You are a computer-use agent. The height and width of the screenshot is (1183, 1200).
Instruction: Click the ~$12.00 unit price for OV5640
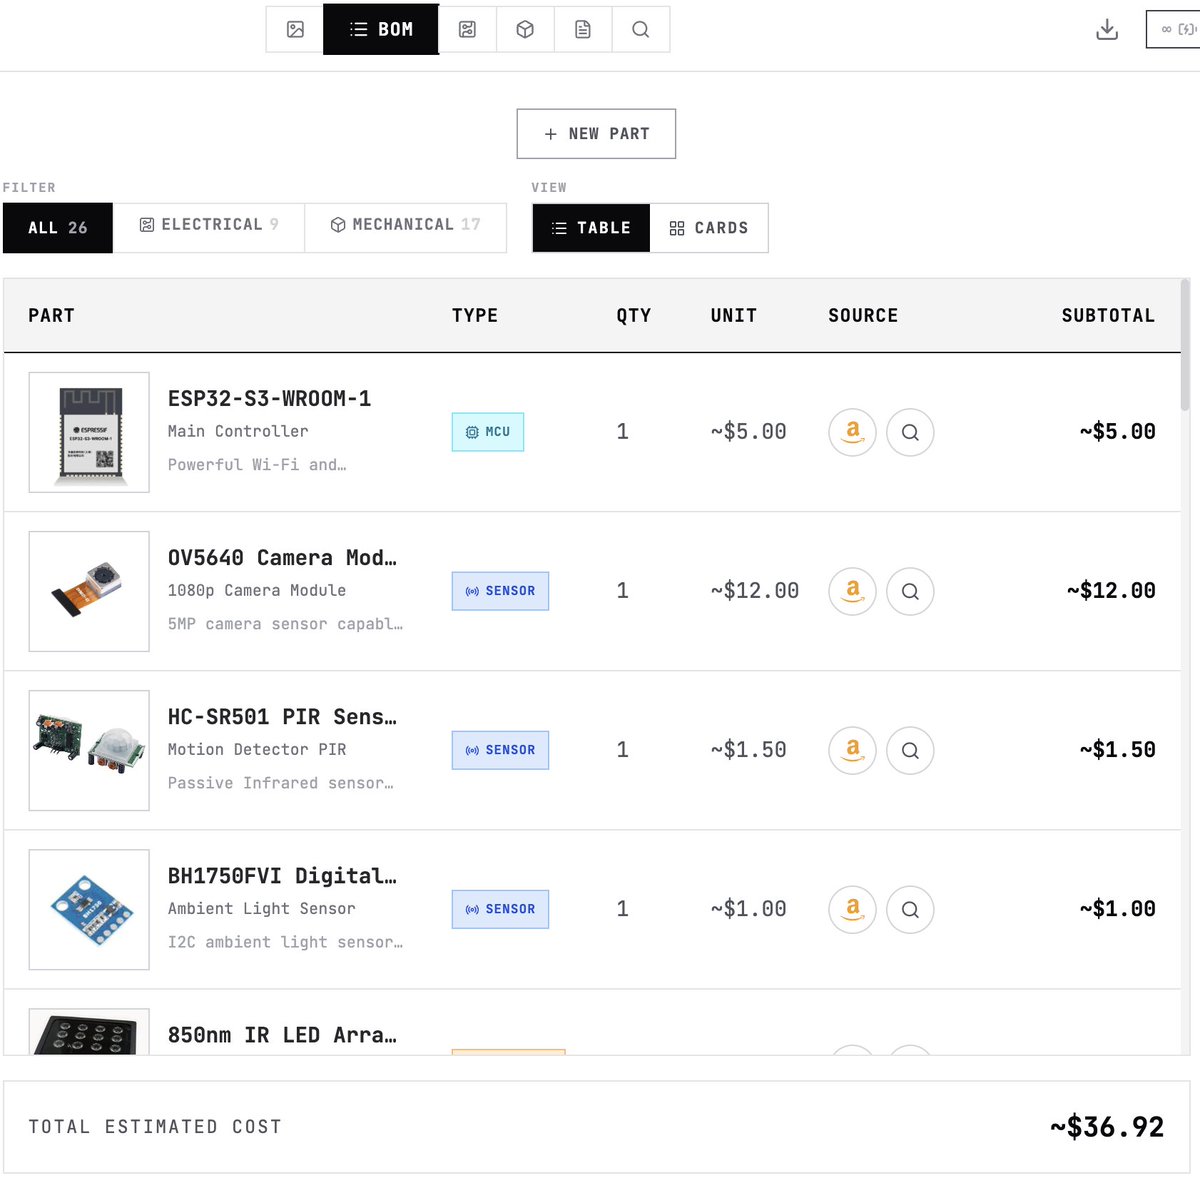click(755, 591)
